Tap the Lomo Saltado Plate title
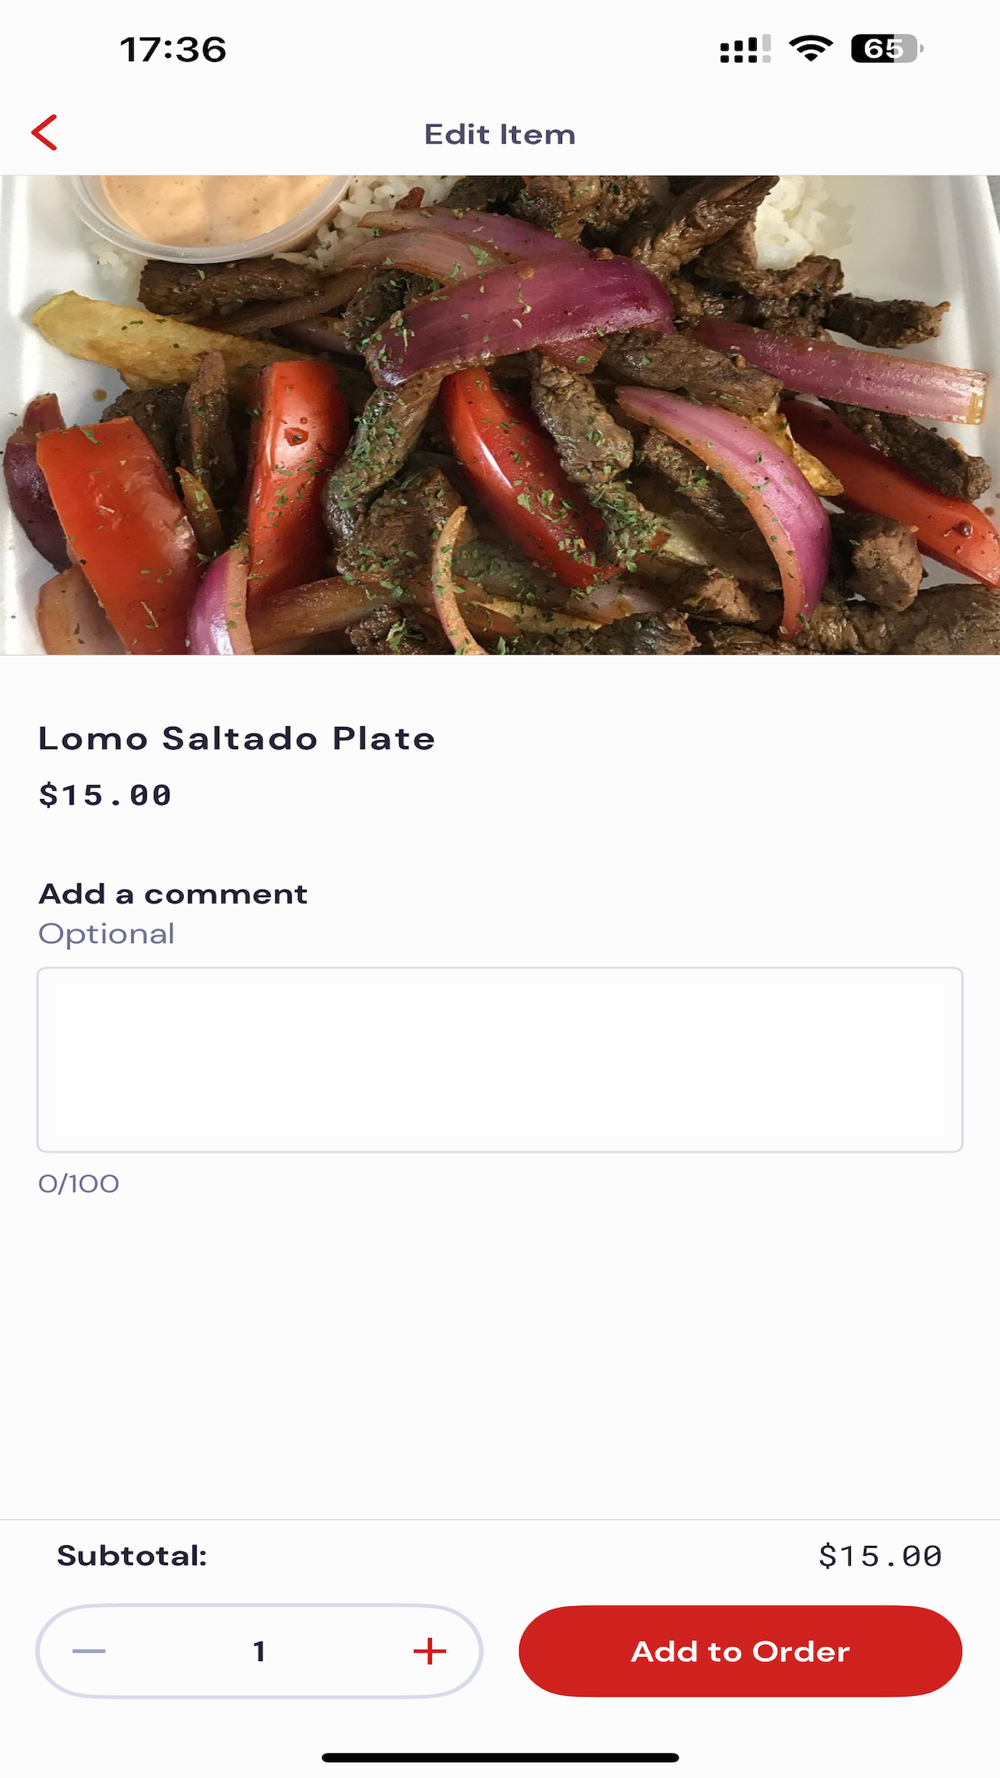 [237, 738]
